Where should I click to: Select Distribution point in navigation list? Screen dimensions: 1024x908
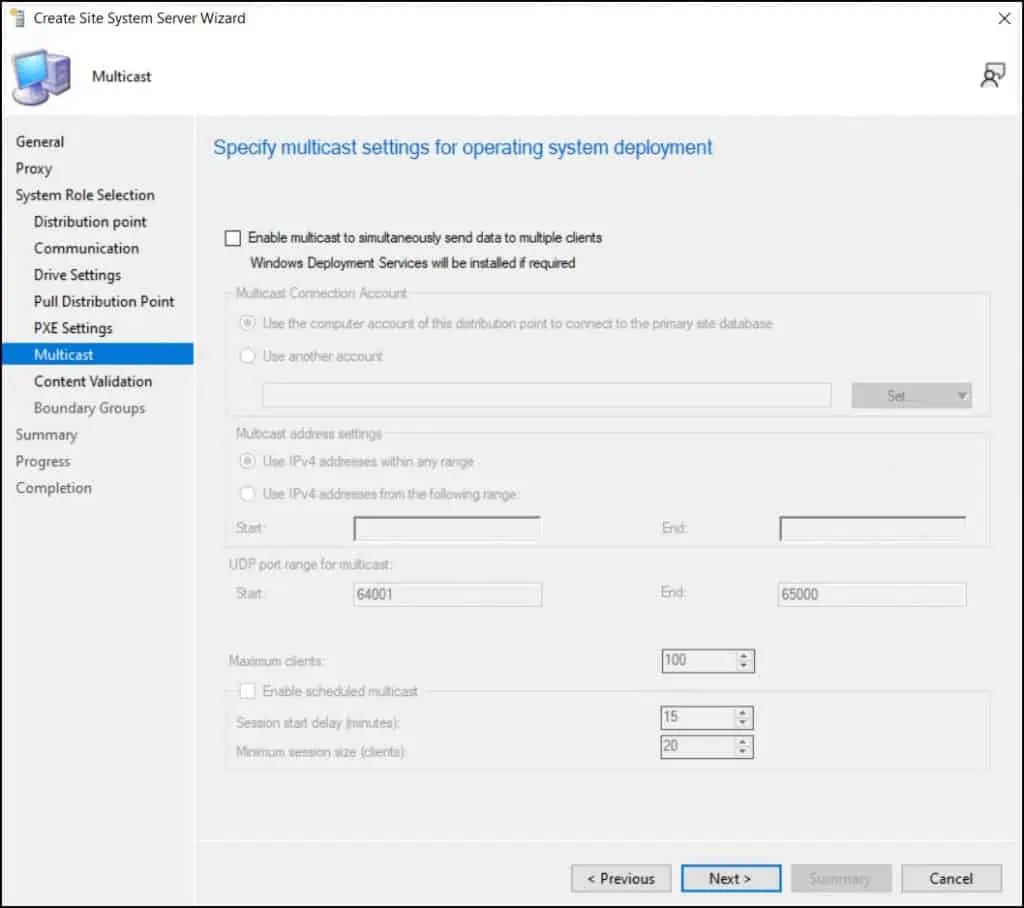(90, 222)
